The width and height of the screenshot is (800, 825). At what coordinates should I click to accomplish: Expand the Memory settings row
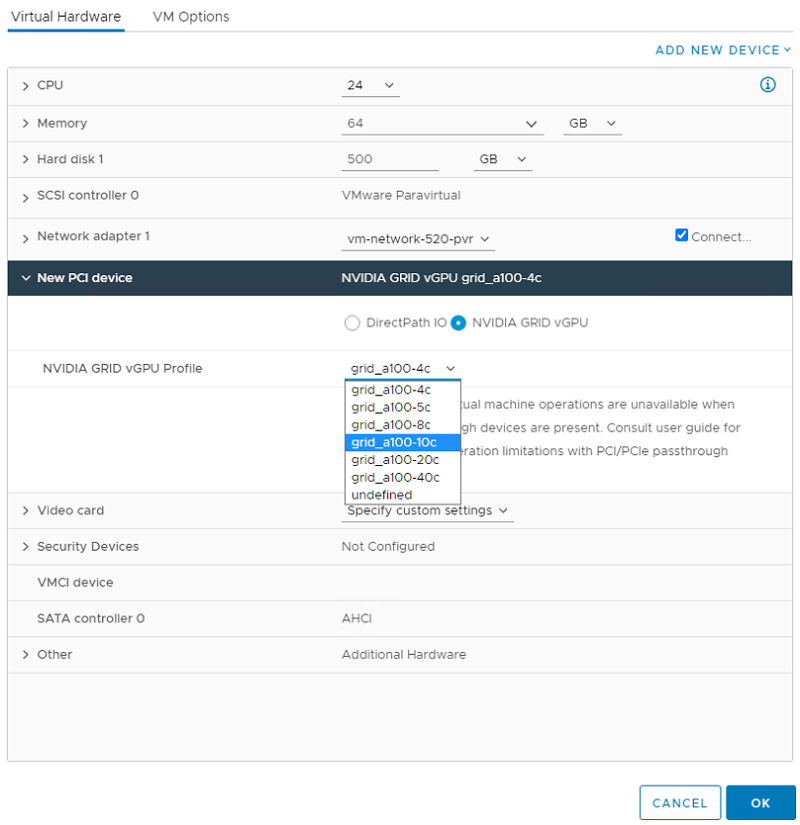click(x=25, y=123)
